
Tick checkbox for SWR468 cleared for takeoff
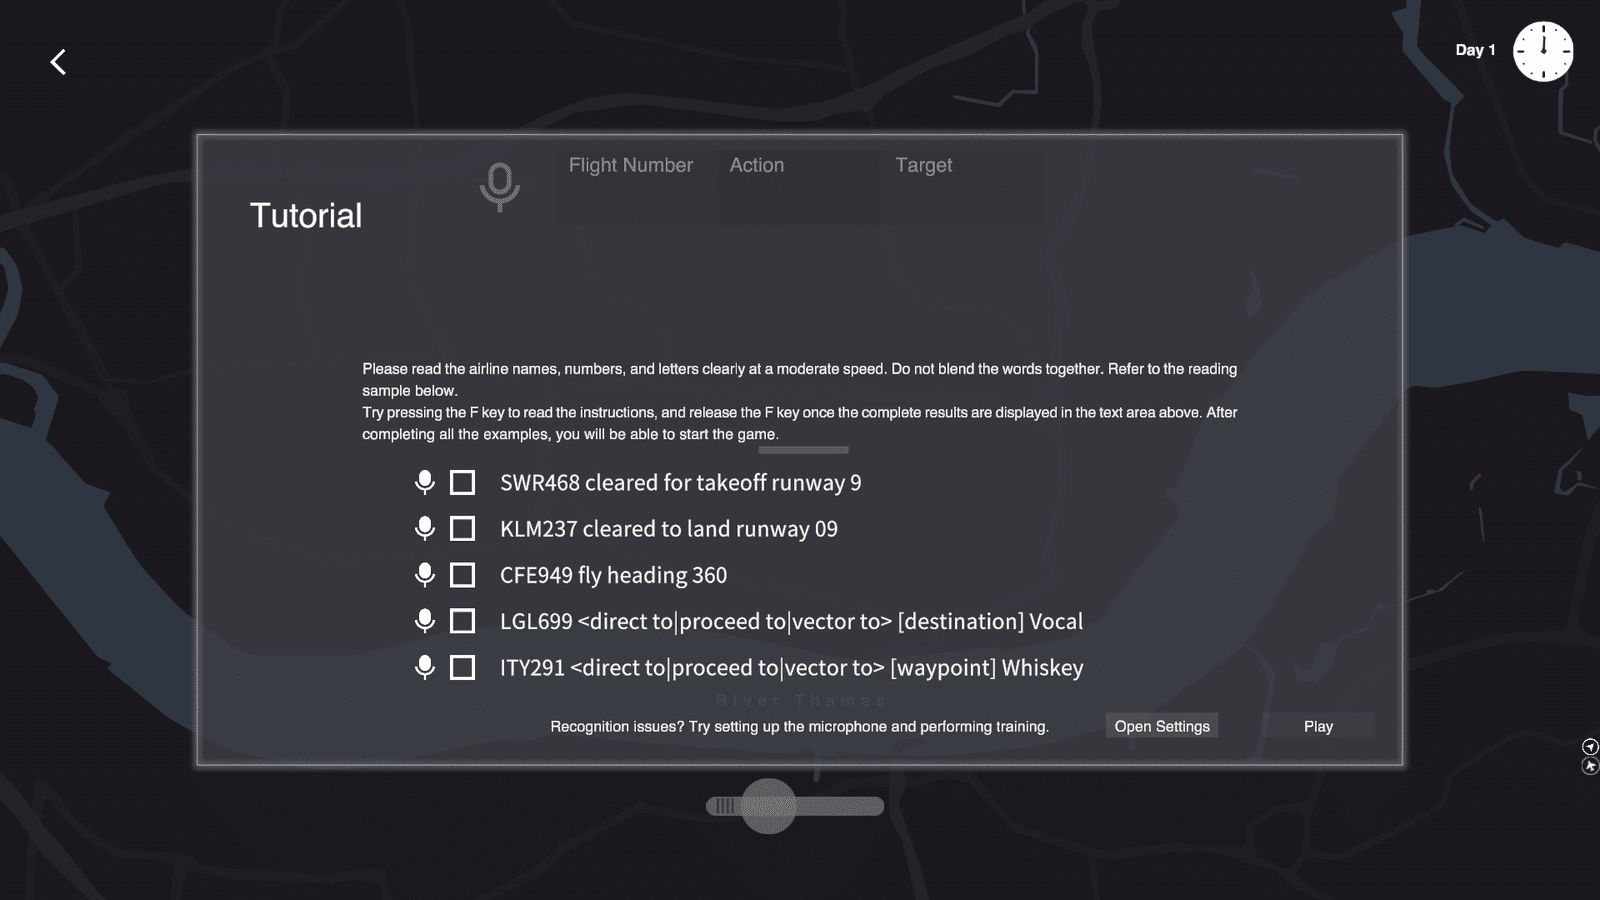point(462,483)
